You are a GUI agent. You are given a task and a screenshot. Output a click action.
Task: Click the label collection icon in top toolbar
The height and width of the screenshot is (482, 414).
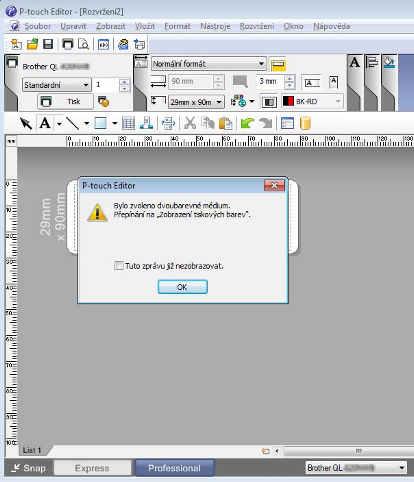(123, 44)
